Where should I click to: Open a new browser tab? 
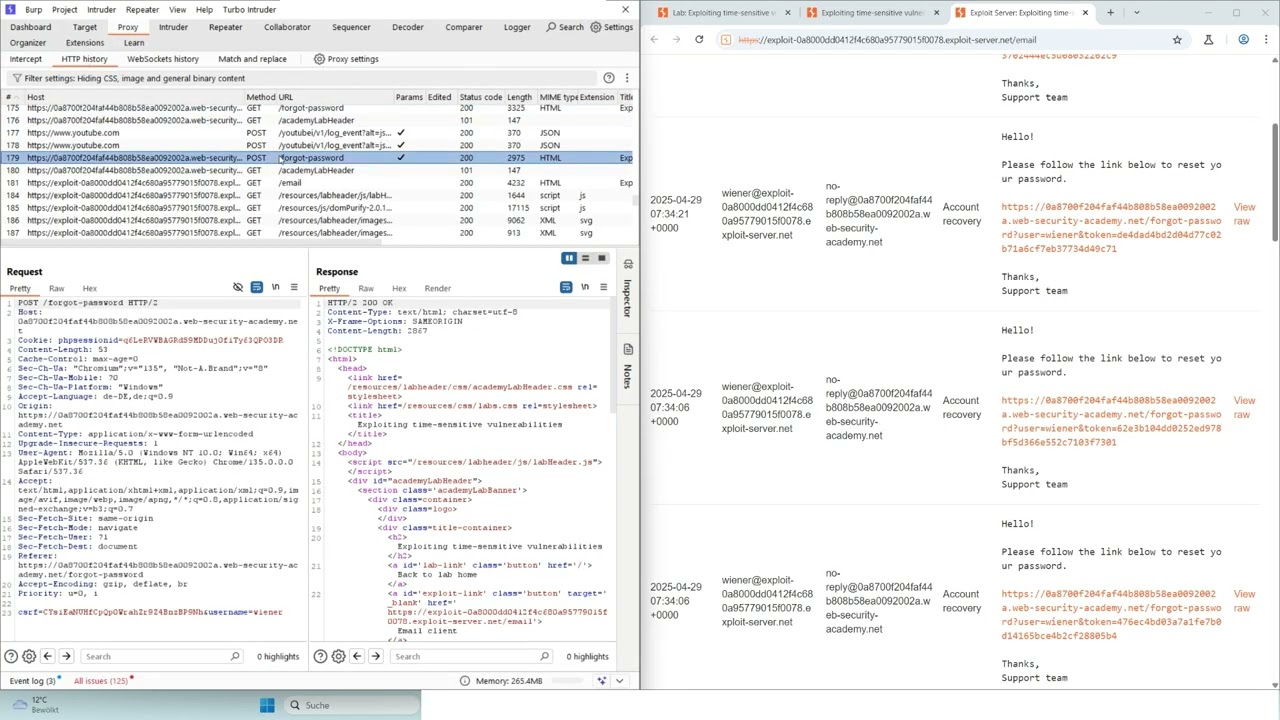point(1110,13)
